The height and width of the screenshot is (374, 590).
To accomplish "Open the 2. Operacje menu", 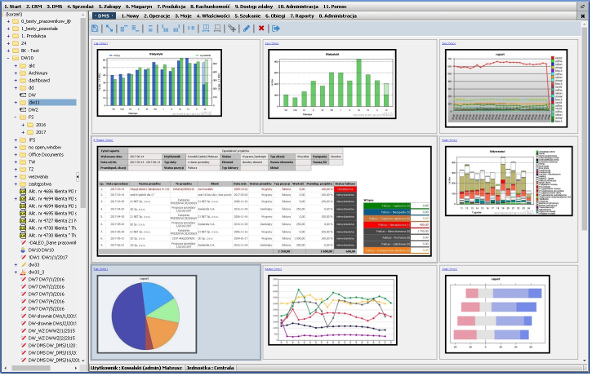I will (157, 16).
